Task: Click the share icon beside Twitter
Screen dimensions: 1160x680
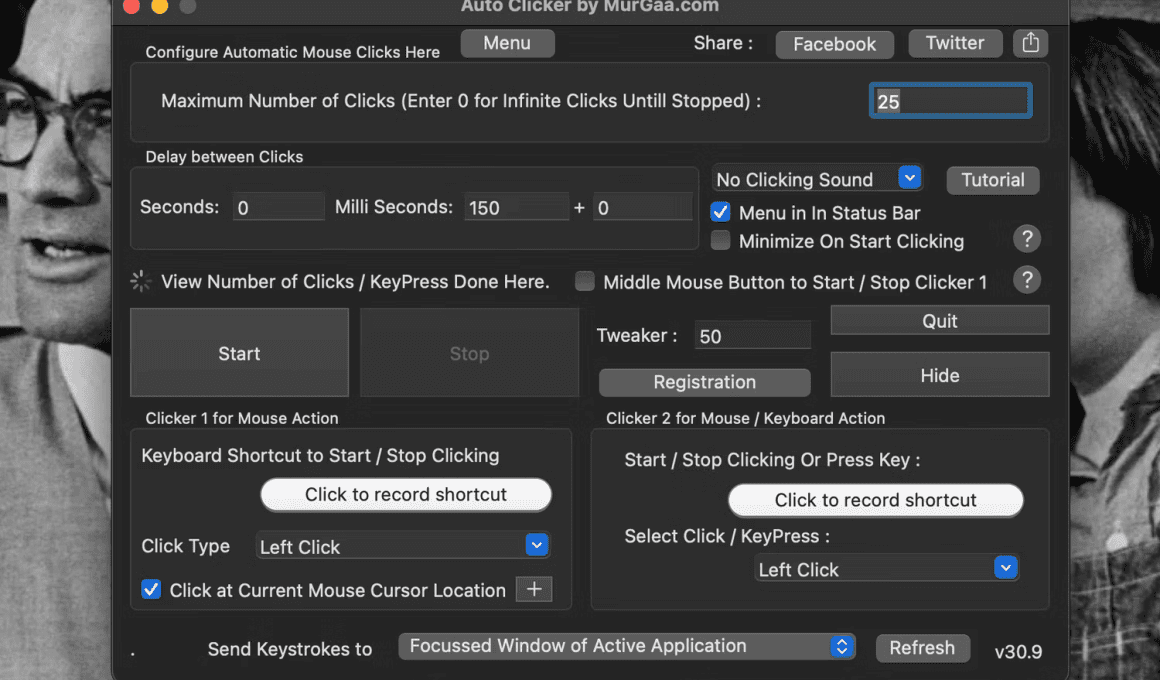Action: [1030, 43]
